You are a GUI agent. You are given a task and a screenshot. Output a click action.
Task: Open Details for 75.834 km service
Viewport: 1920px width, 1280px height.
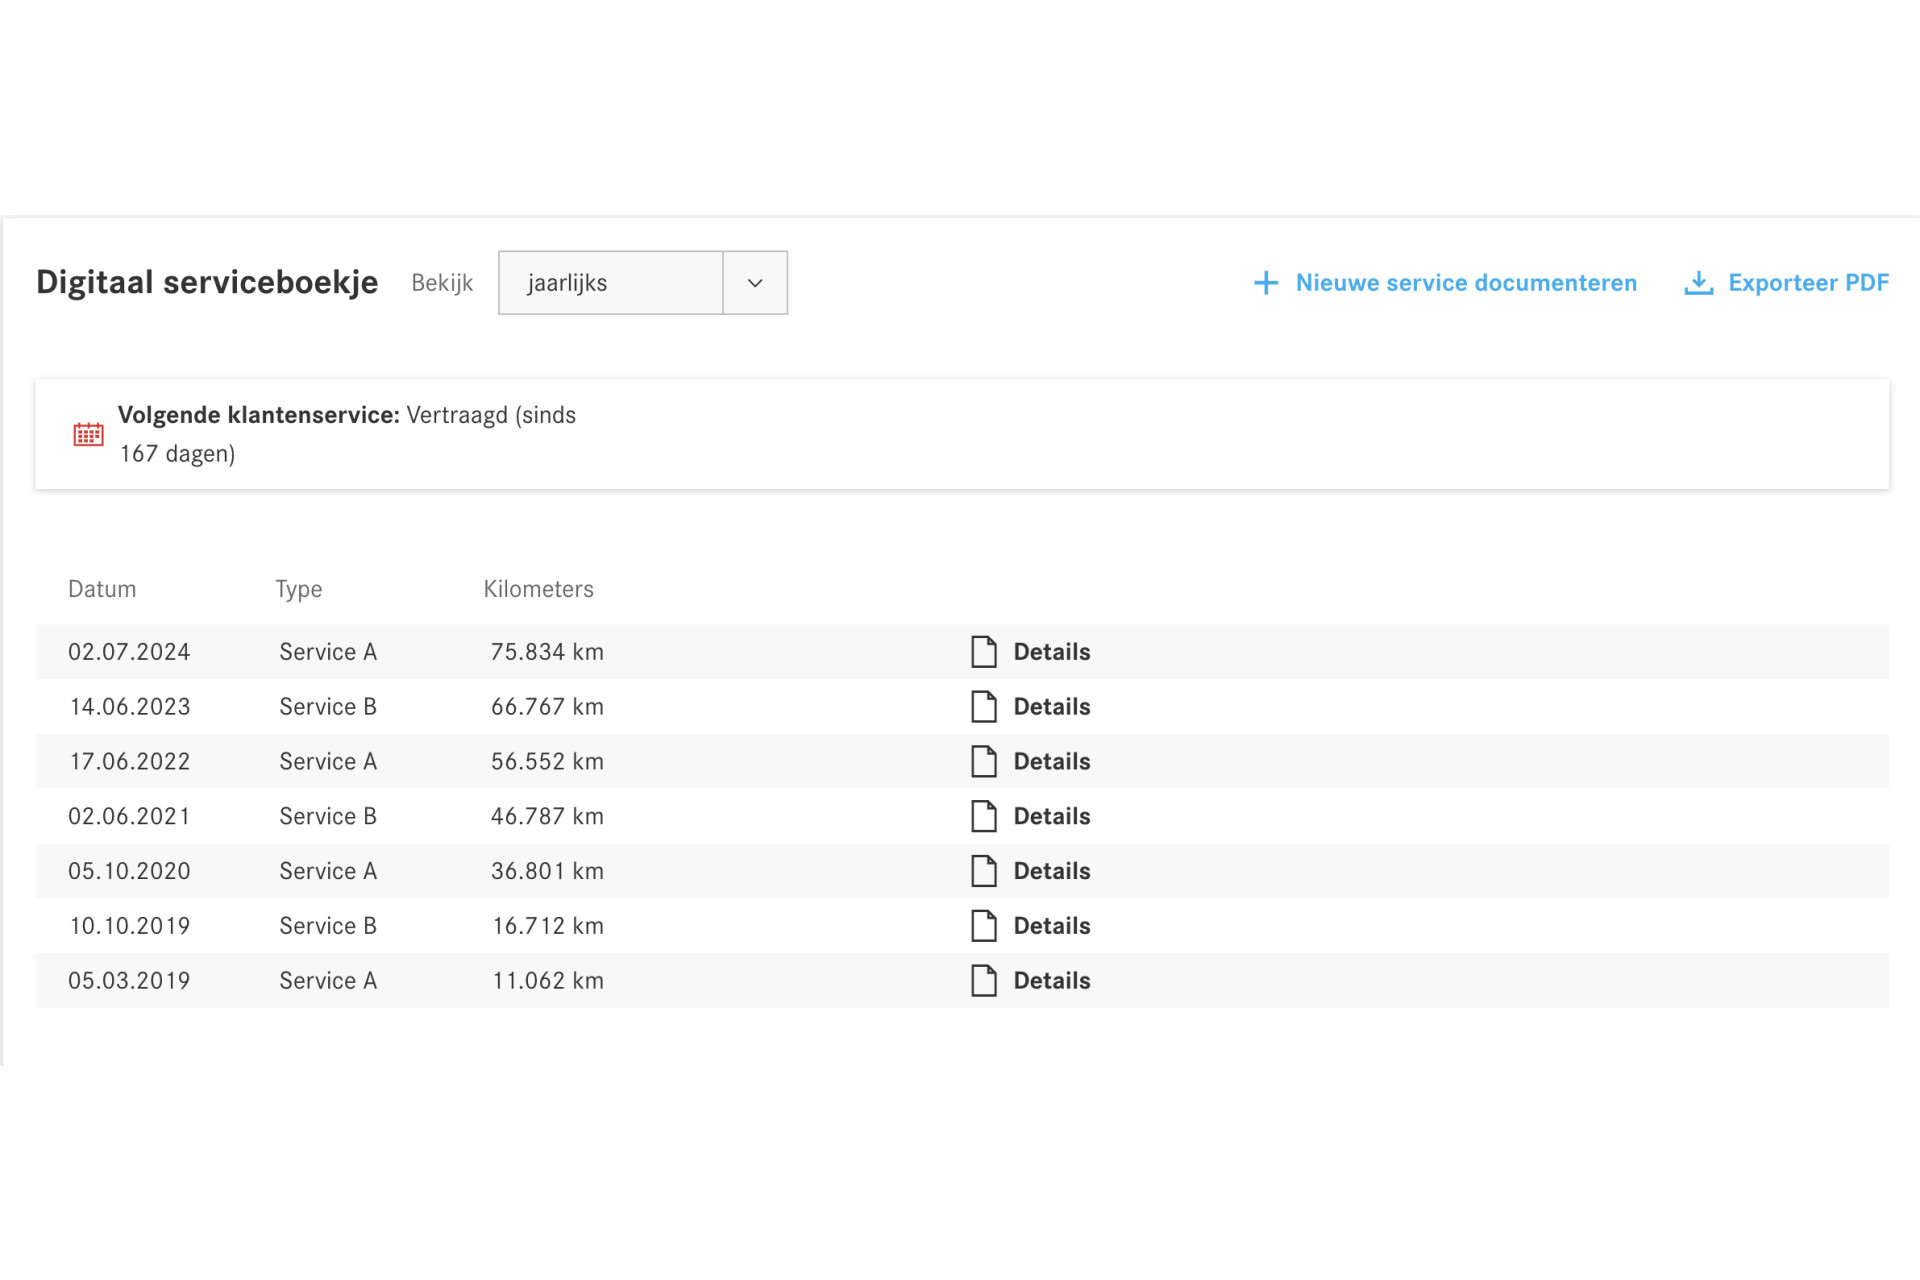(x=1051, y=652)
